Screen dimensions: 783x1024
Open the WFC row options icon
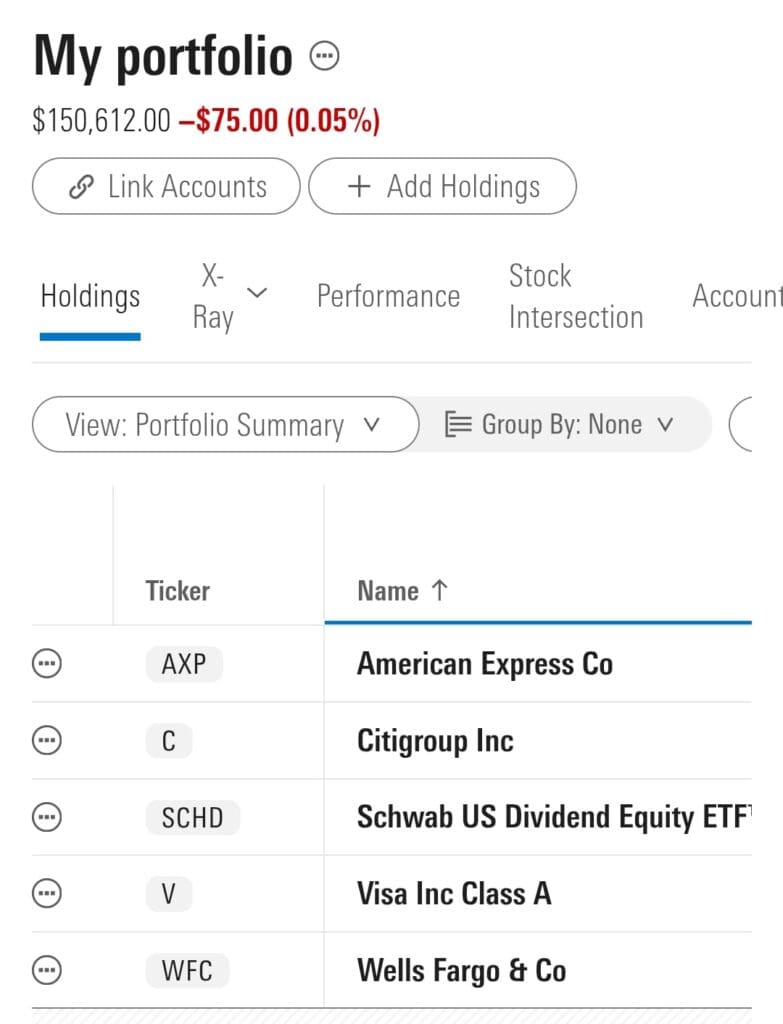47,970
